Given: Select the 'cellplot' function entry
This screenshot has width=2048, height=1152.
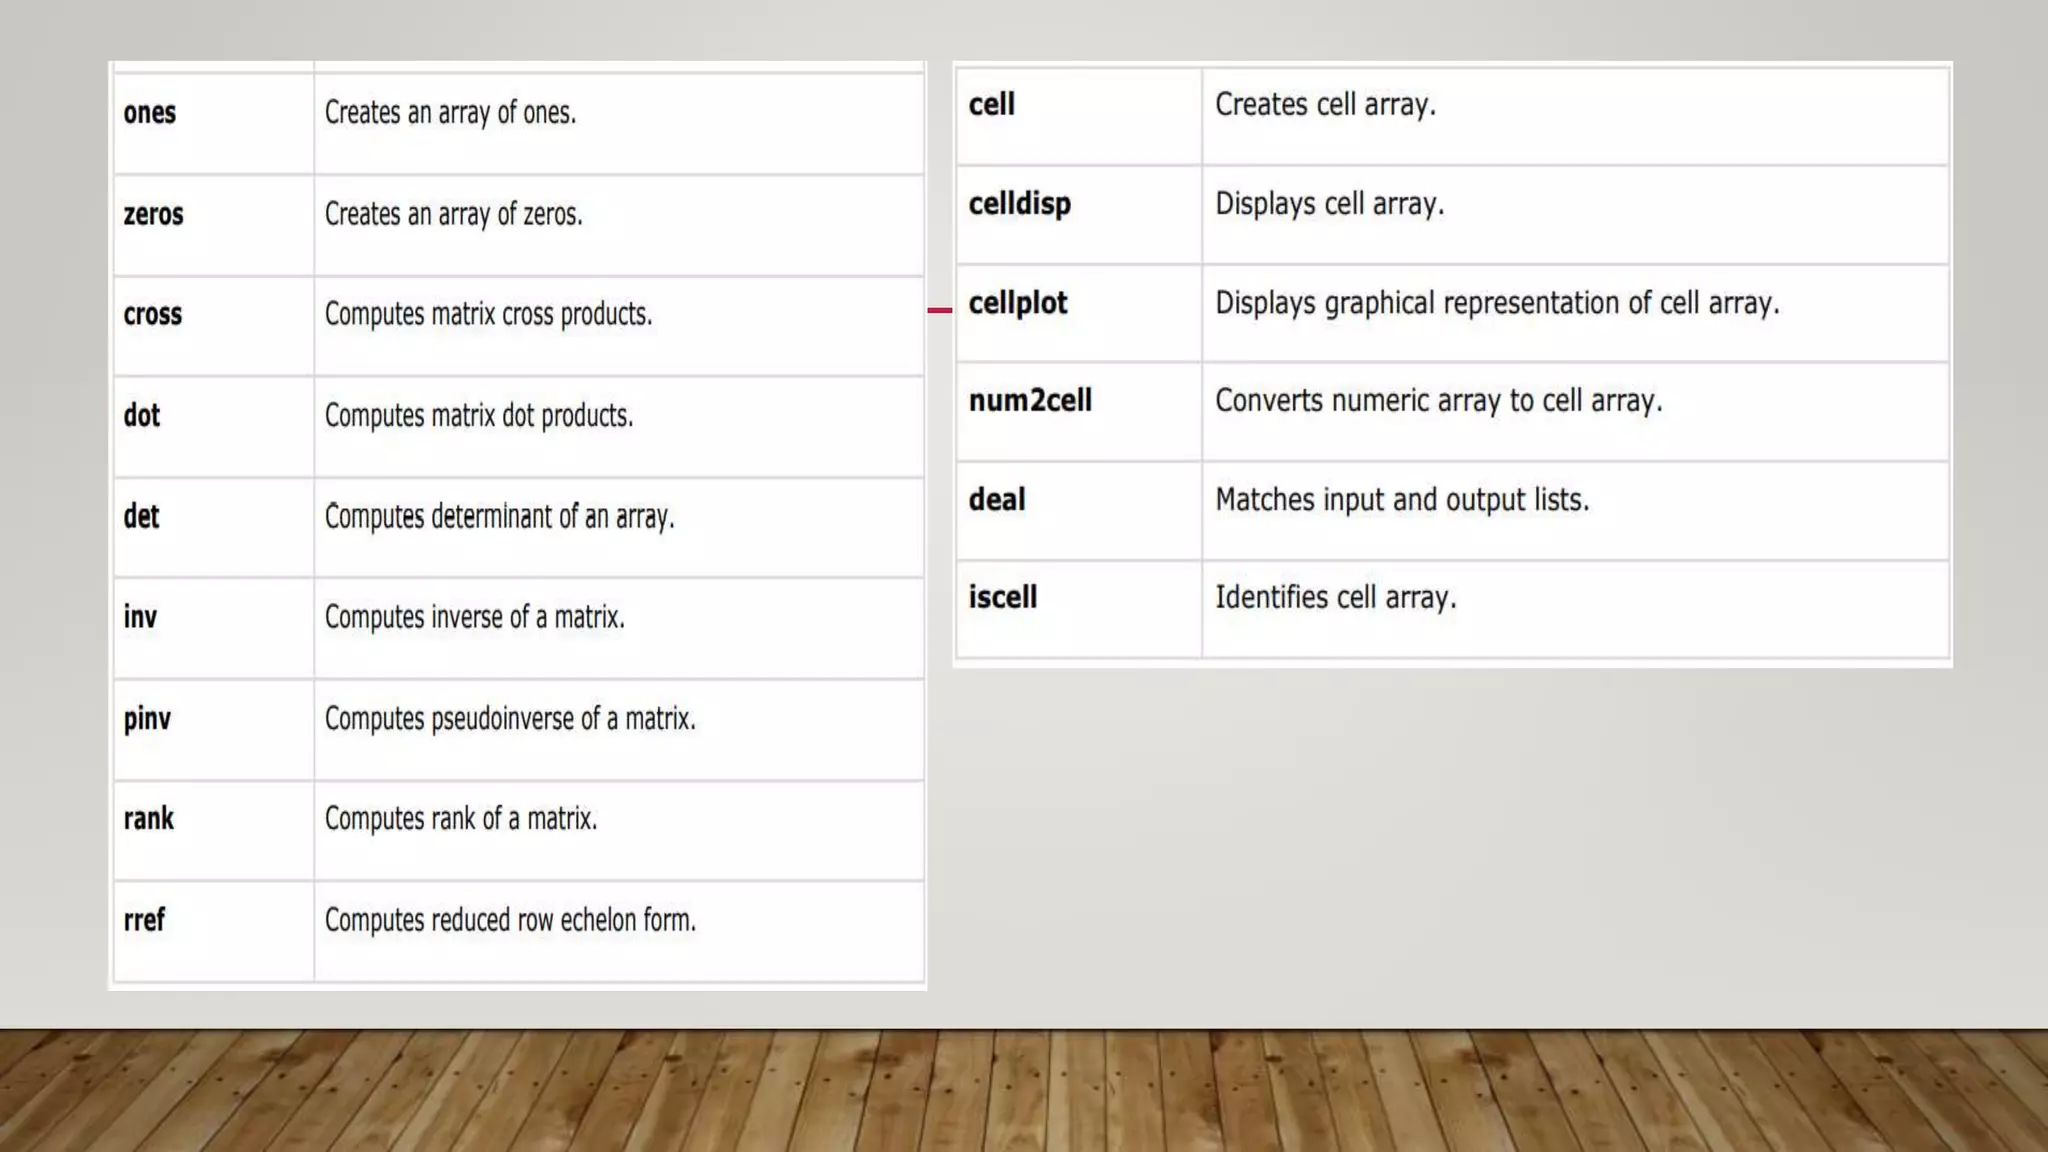Looking at the screenshot, I should click(1018, 303).
